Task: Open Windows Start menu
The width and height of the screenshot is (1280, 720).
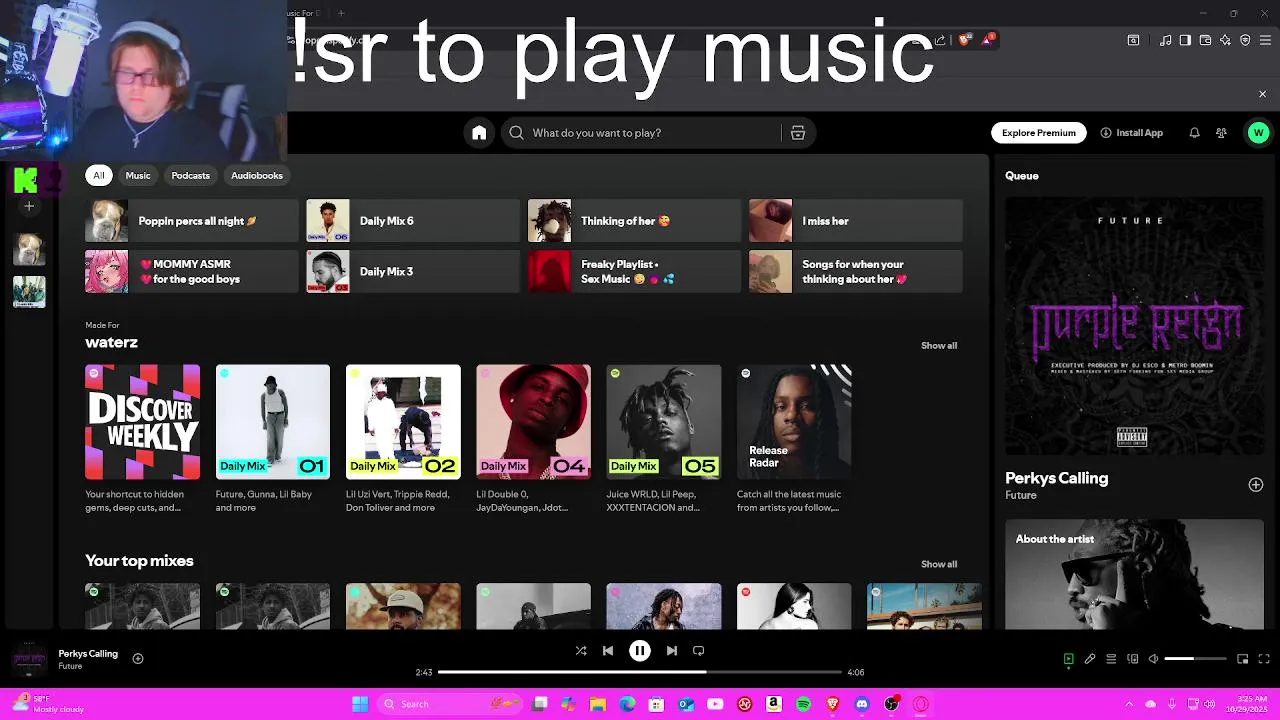Action: pos(360,704)
